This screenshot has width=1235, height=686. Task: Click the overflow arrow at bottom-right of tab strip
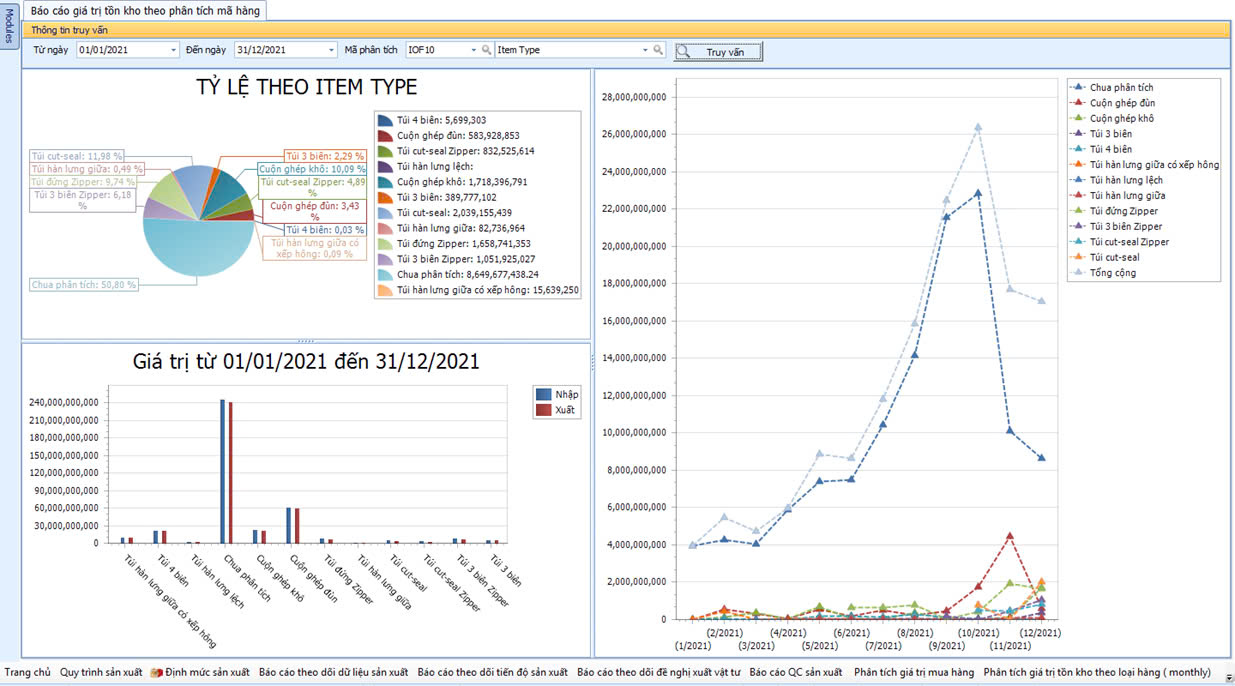(x=1229, y=677)
